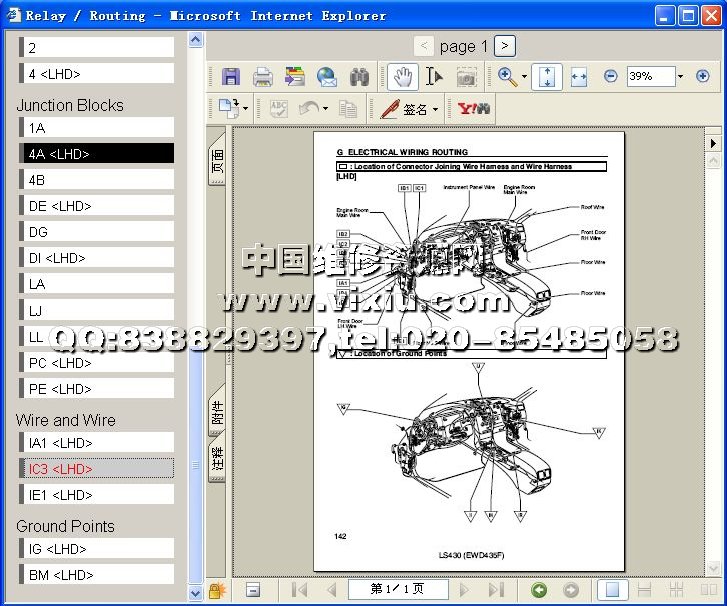This screenshot has height=606, width=727.
Task: Fit page to width icon
Action: pyautogui.click(x=579, y=77)
